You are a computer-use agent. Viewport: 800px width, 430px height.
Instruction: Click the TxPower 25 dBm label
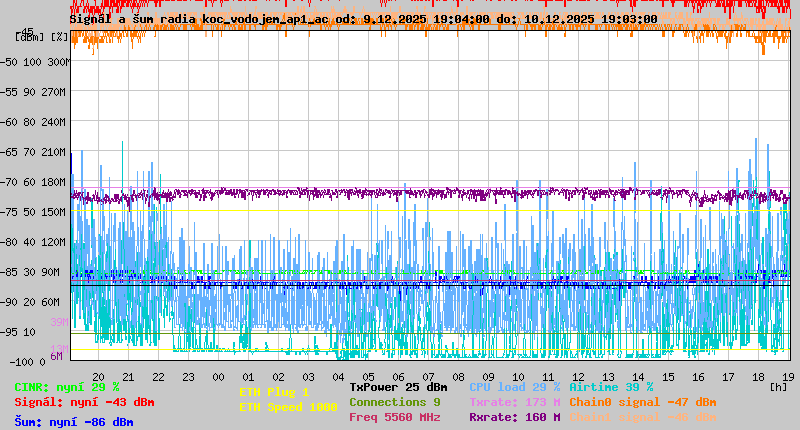(398, 387)
